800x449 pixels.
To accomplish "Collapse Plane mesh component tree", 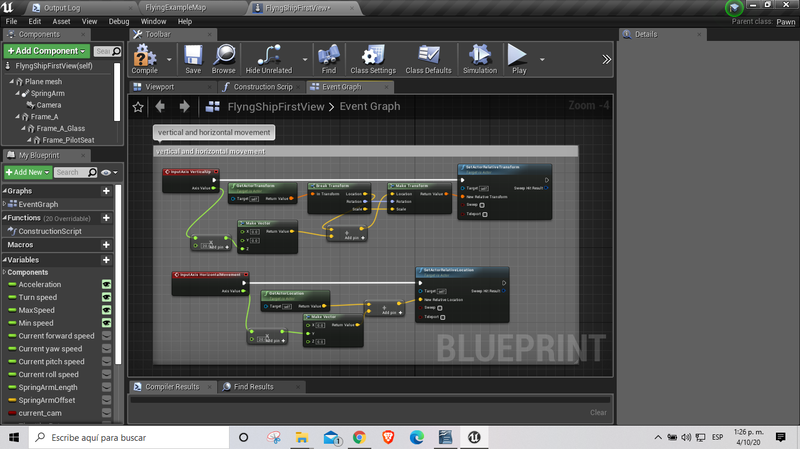I will (12, 82).
